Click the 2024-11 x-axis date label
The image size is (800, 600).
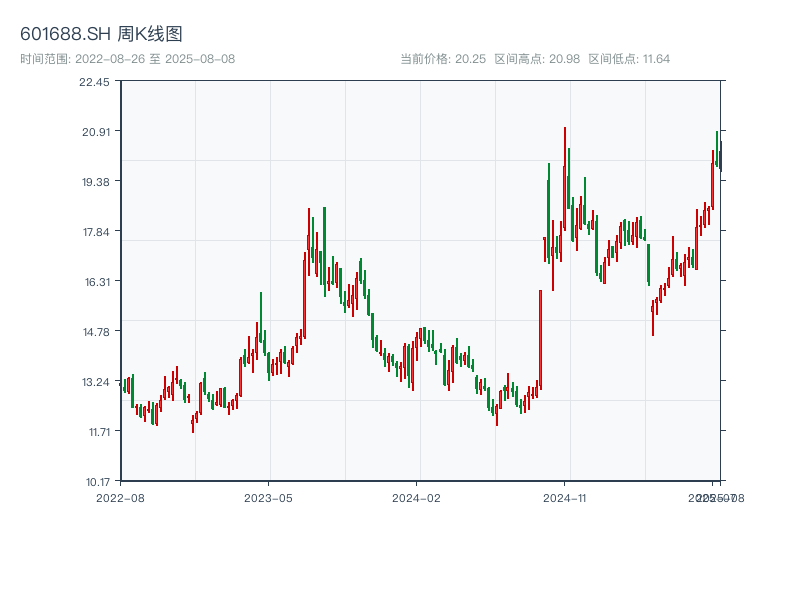coord(565,497)
